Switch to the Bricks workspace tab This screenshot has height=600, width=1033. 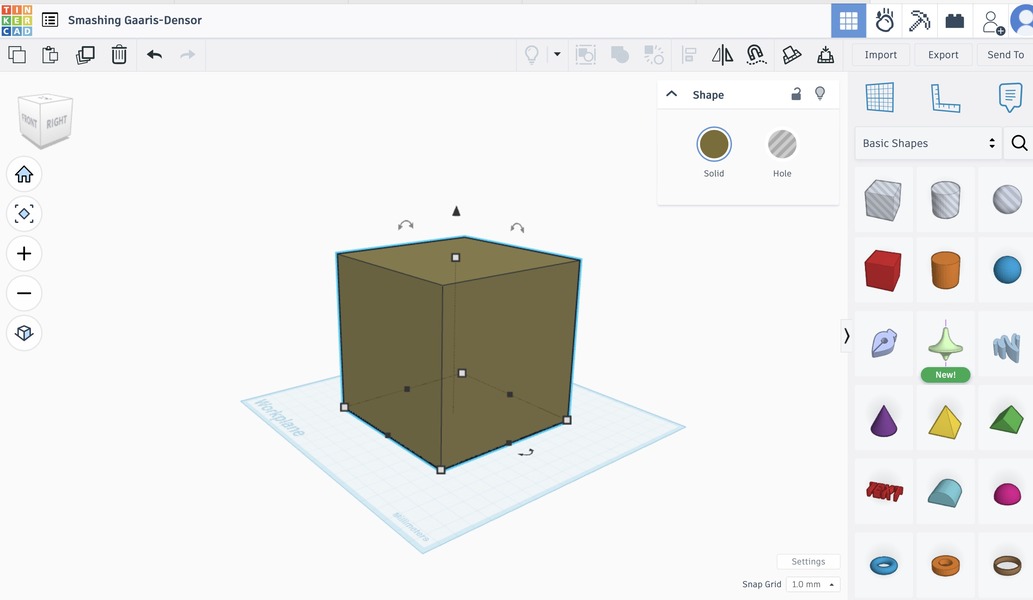pos(954,20)
